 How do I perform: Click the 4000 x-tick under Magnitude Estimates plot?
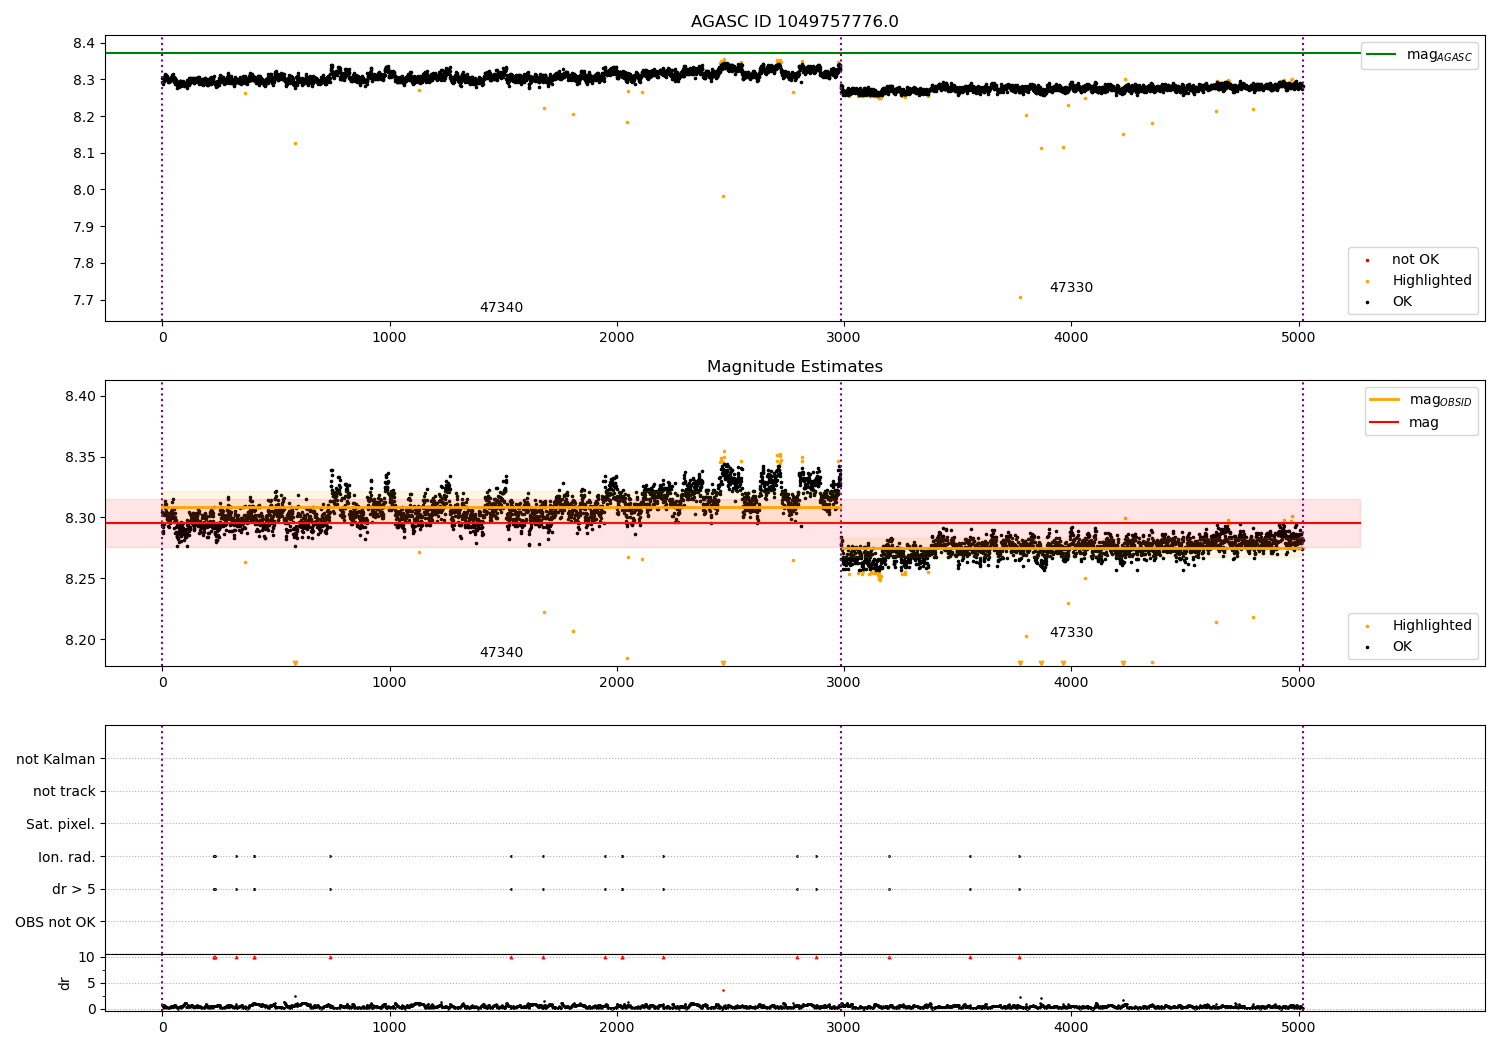click(x=1071, y=683)
